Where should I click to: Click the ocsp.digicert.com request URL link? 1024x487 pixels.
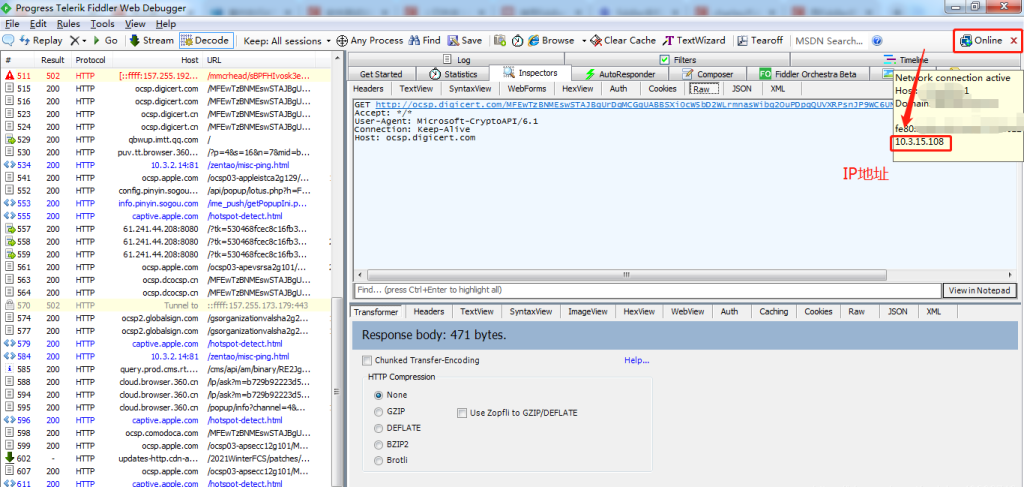(x=633, y=104)
